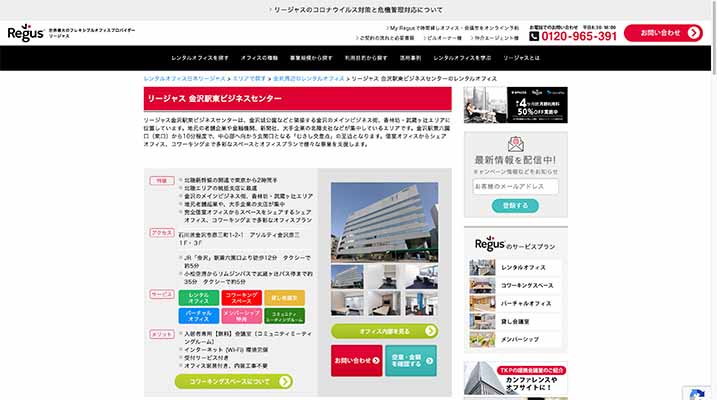The height and width of the screenshot is (400, 717).
Task: Select the first bottom-row office thumbnail
Action: click(x=347, y=303)
